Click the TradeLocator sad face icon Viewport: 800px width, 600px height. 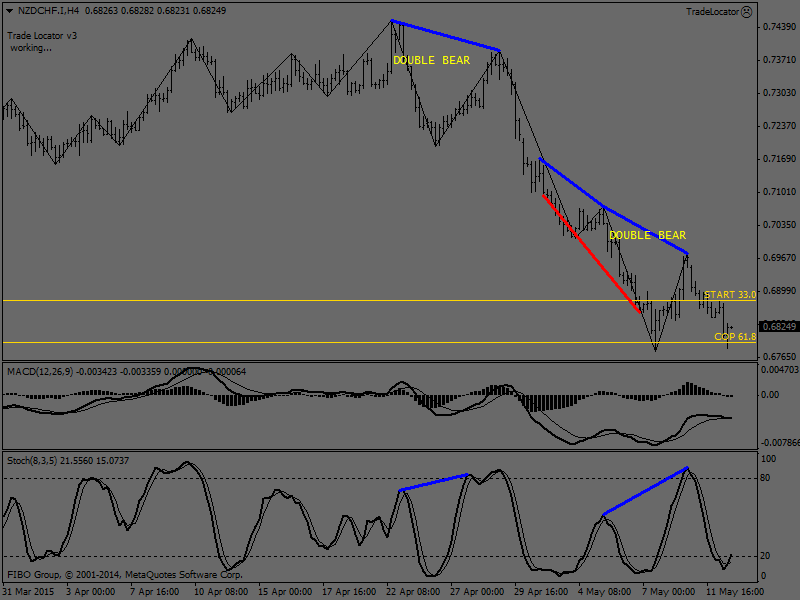[x=746, y=11]
